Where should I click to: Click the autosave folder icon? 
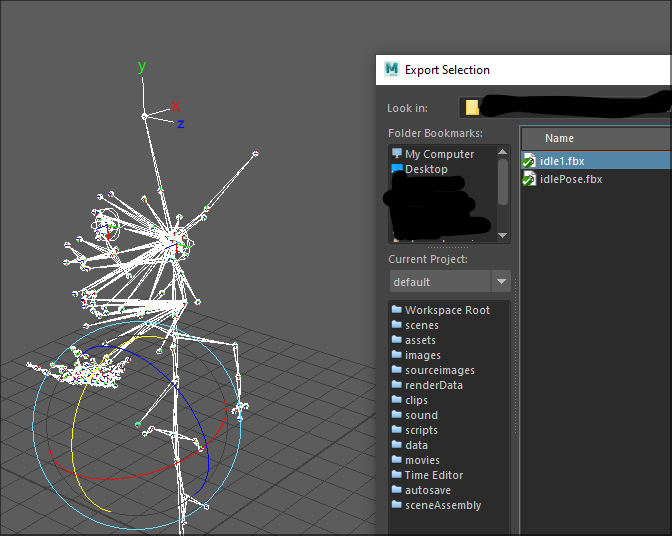pyautogui.click(x=397, y=489)
